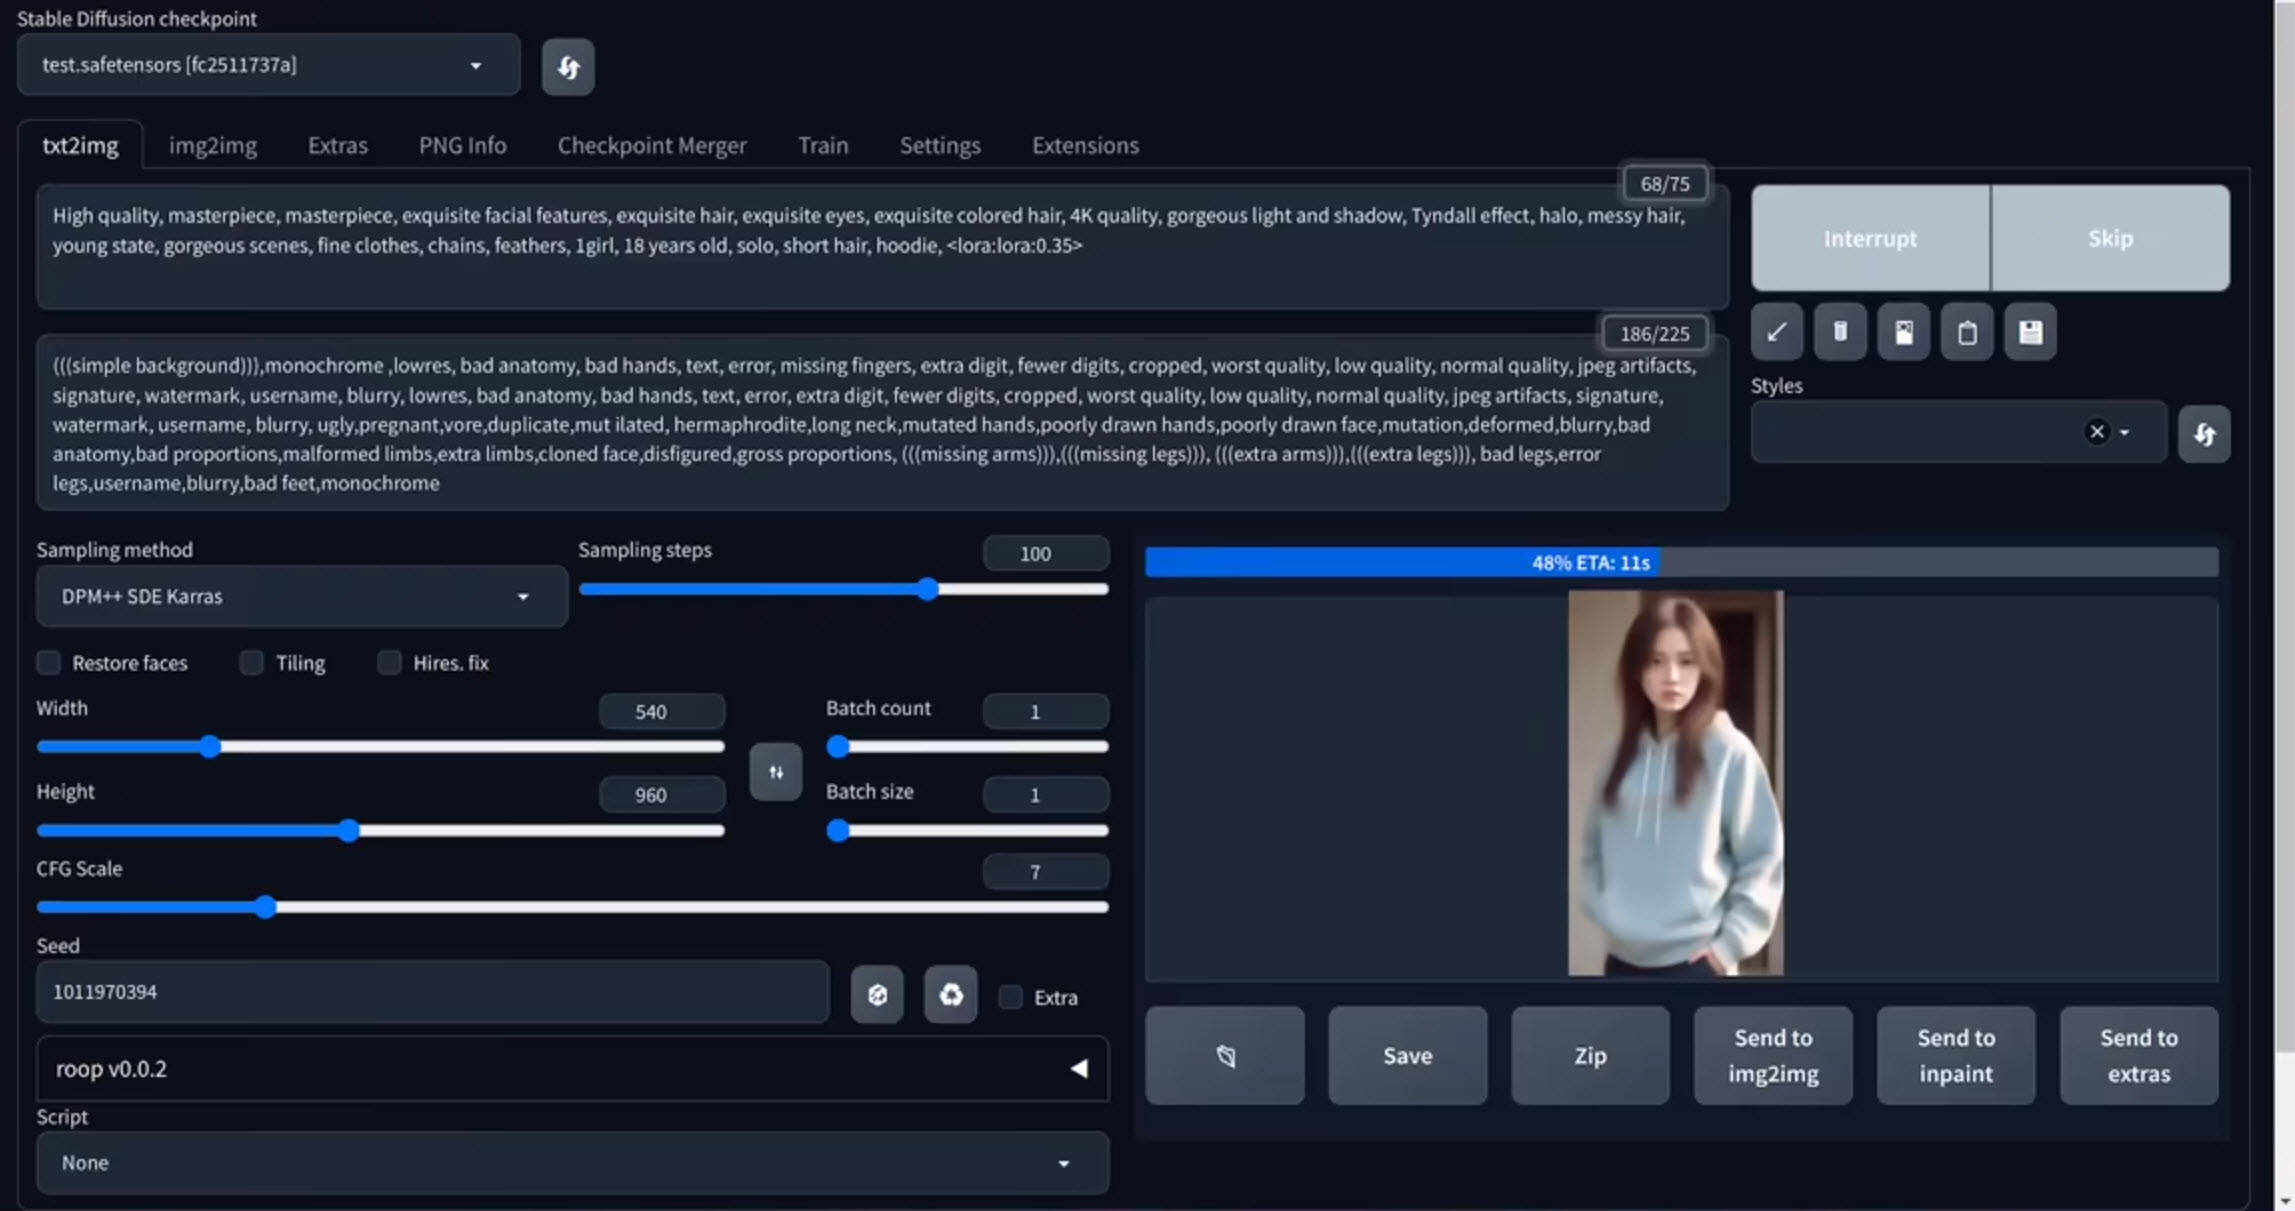The image size is (2295, 1211).
Task: Click the trash icon to clear prompt
Action: point(1839,332)
